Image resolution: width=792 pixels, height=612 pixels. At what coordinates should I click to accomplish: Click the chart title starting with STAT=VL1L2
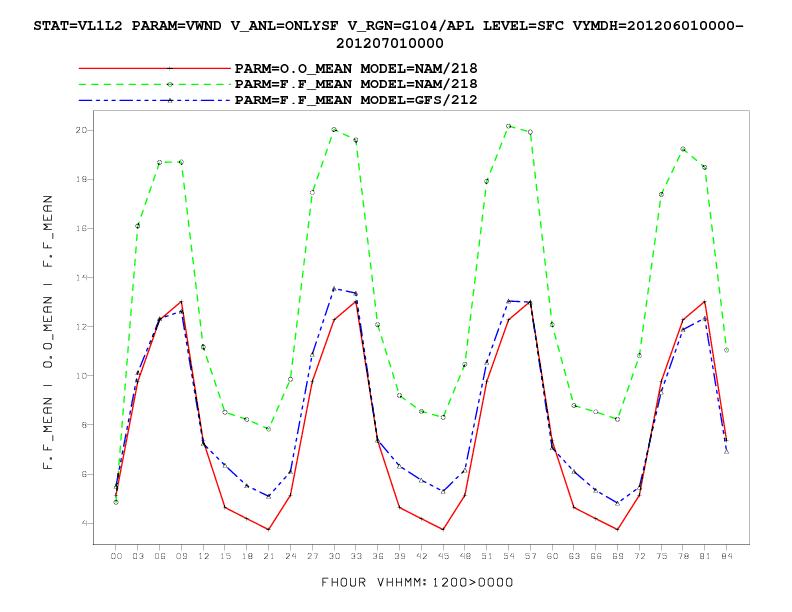388,34
